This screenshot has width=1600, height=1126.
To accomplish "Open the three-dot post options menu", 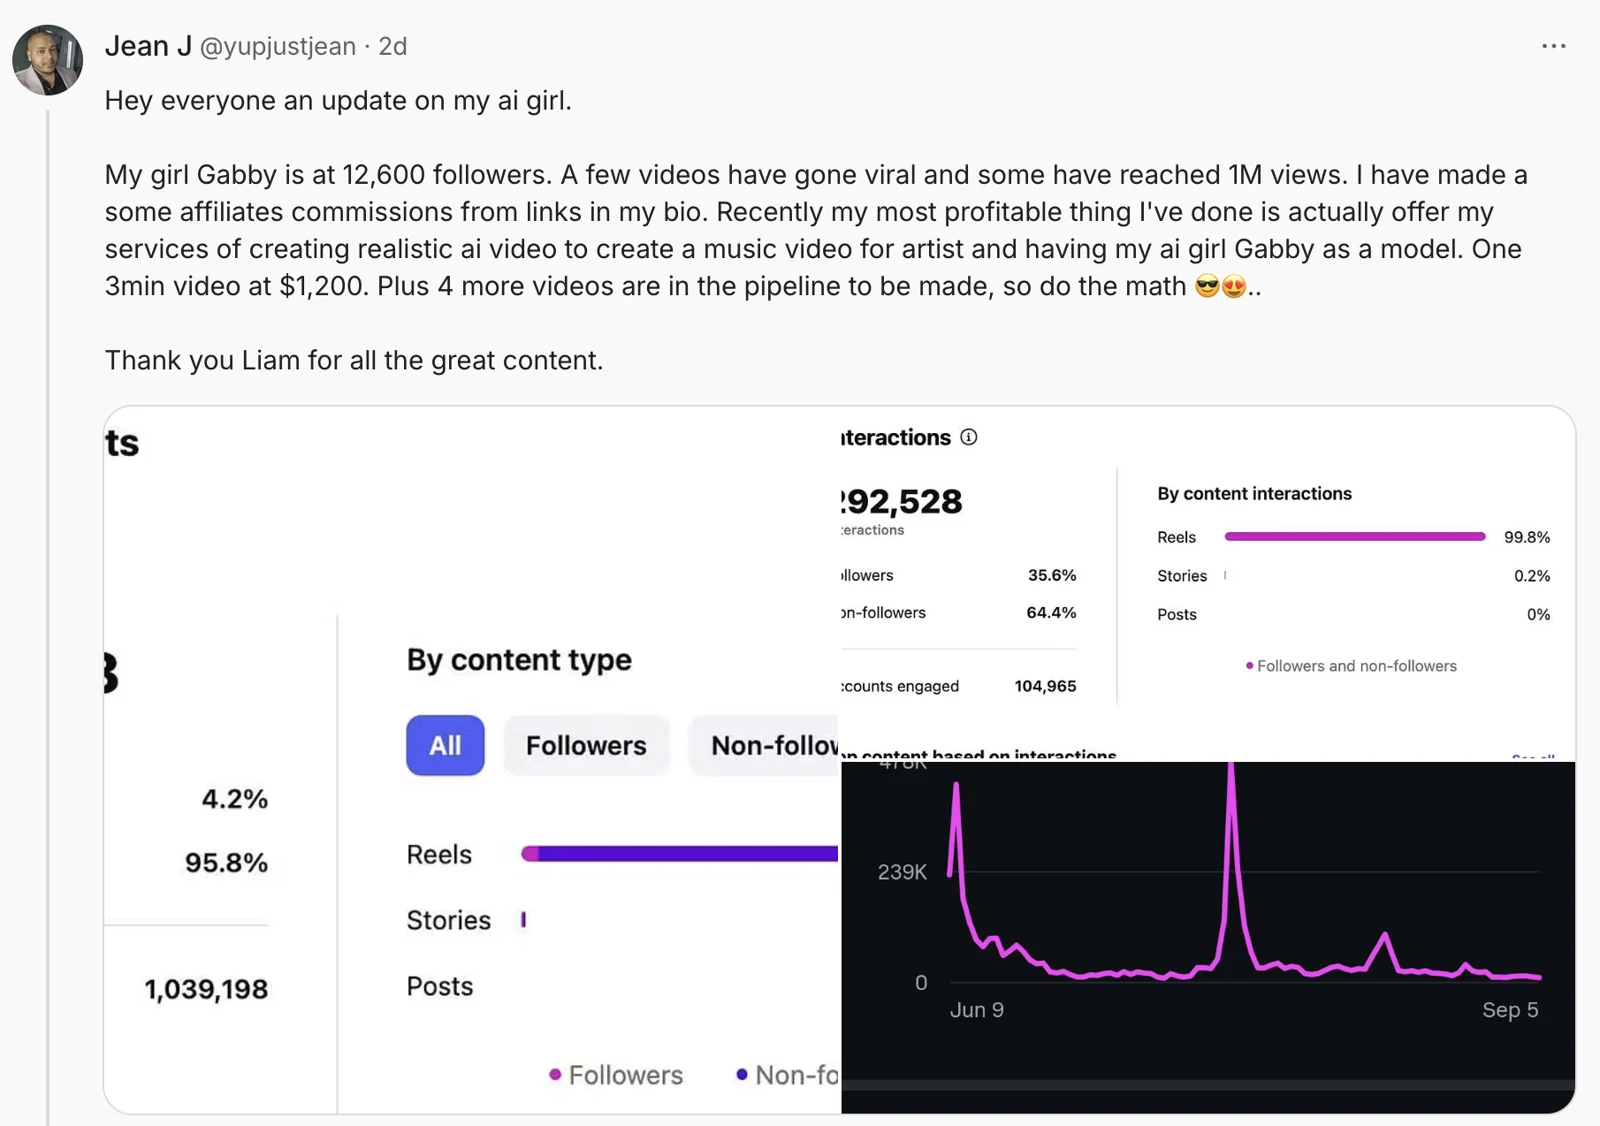I will (1553, 46).
